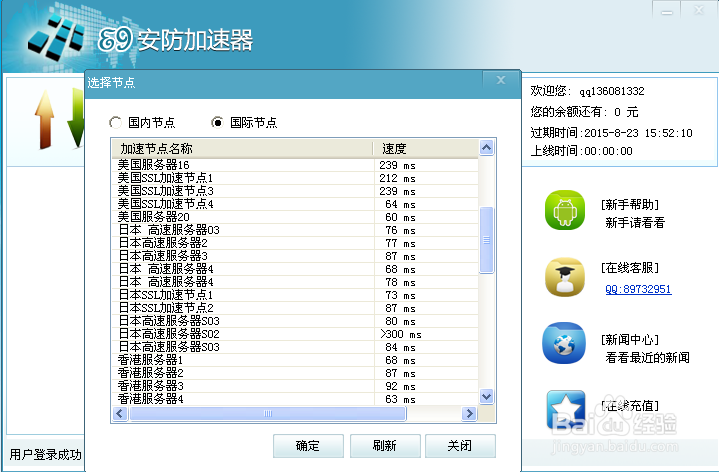Select the 国内节点 radio button
The image size is (719, 472).
click(x=115, y=122)
